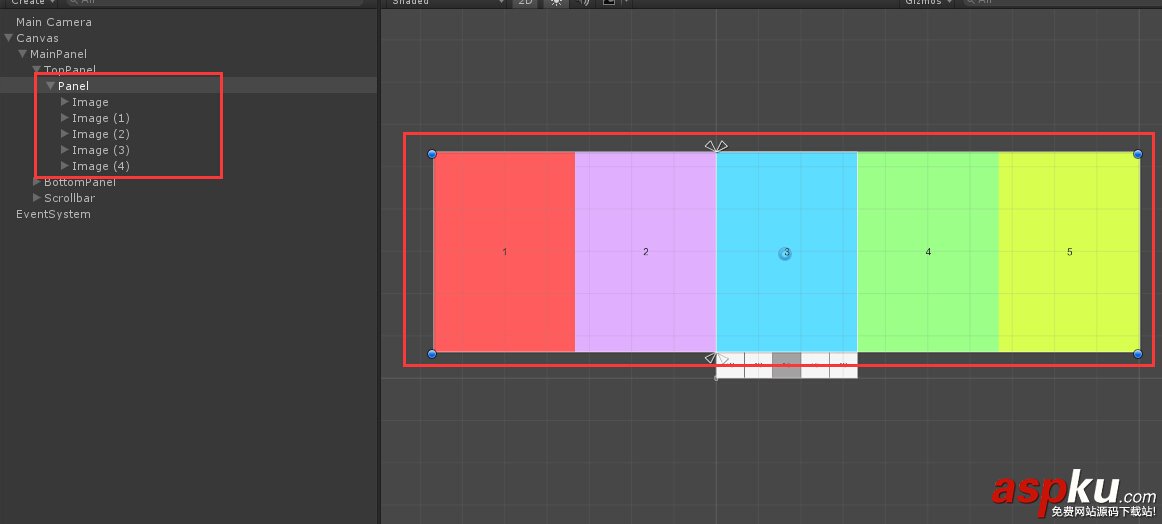
Task: Collapse the TopPanel node
Action: coord(37,70)
